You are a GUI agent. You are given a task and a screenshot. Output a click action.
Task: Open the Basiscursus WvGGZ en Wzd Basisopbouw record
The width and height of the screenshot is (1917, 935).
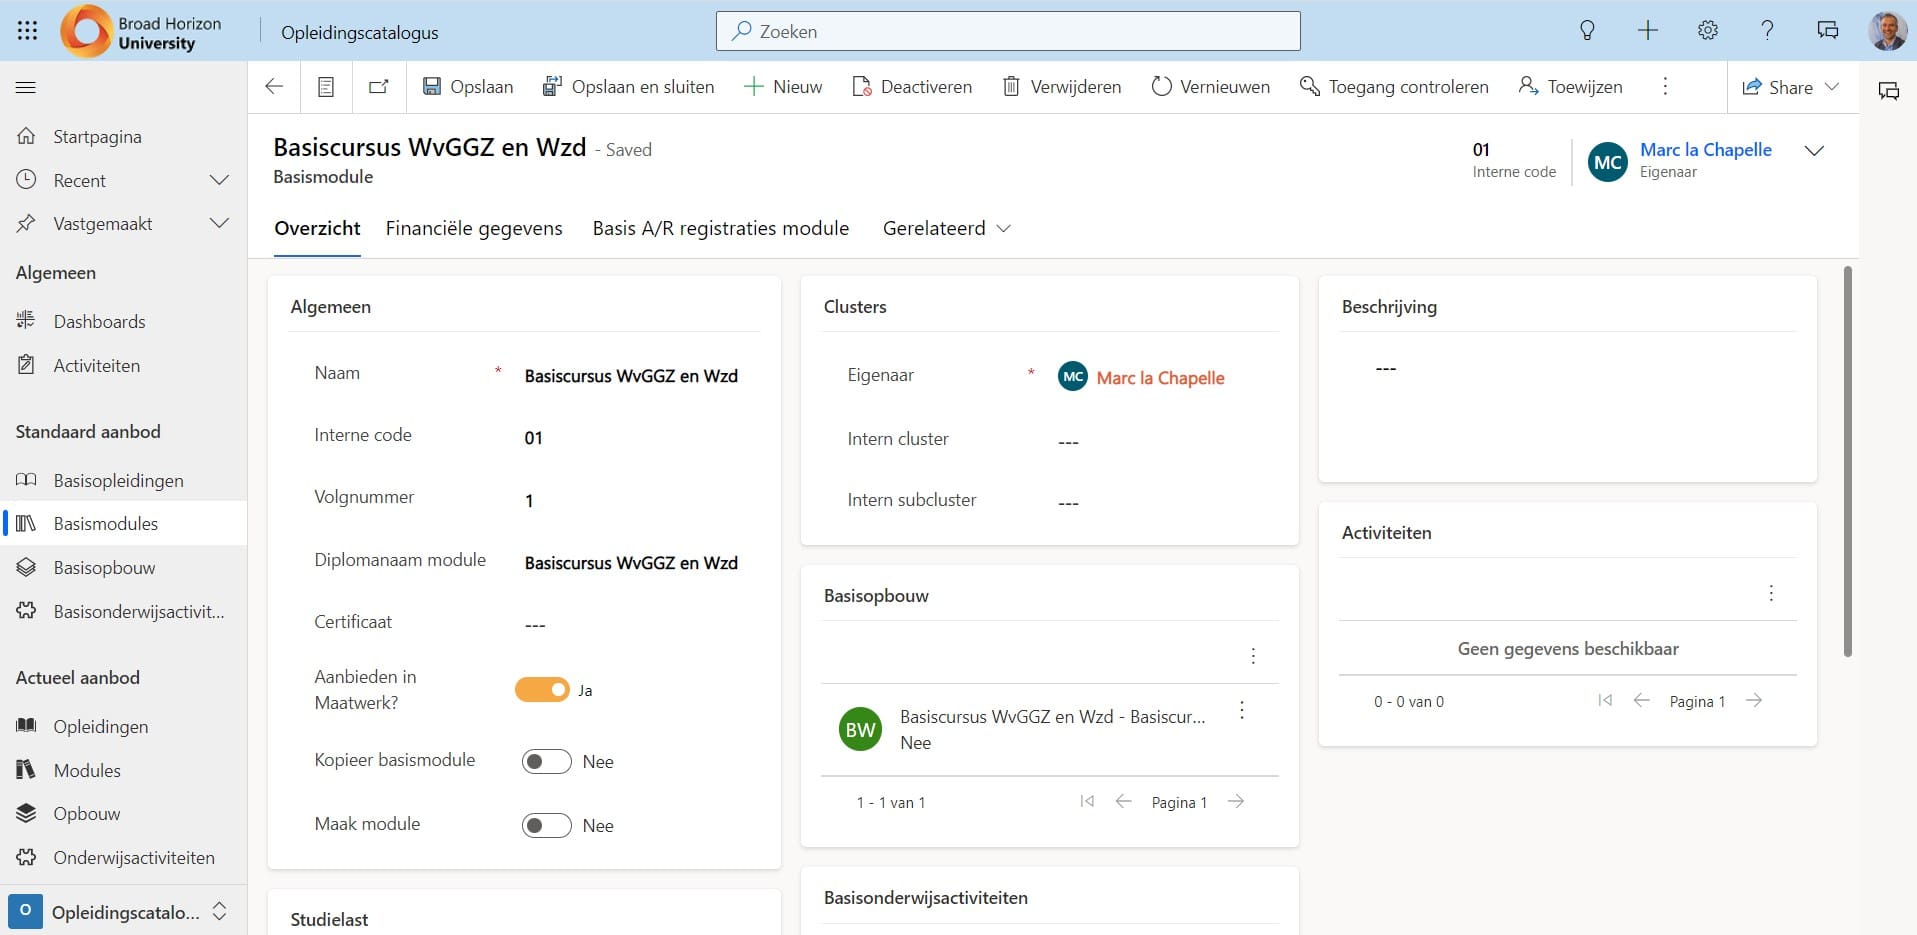tap(1052, 717)
